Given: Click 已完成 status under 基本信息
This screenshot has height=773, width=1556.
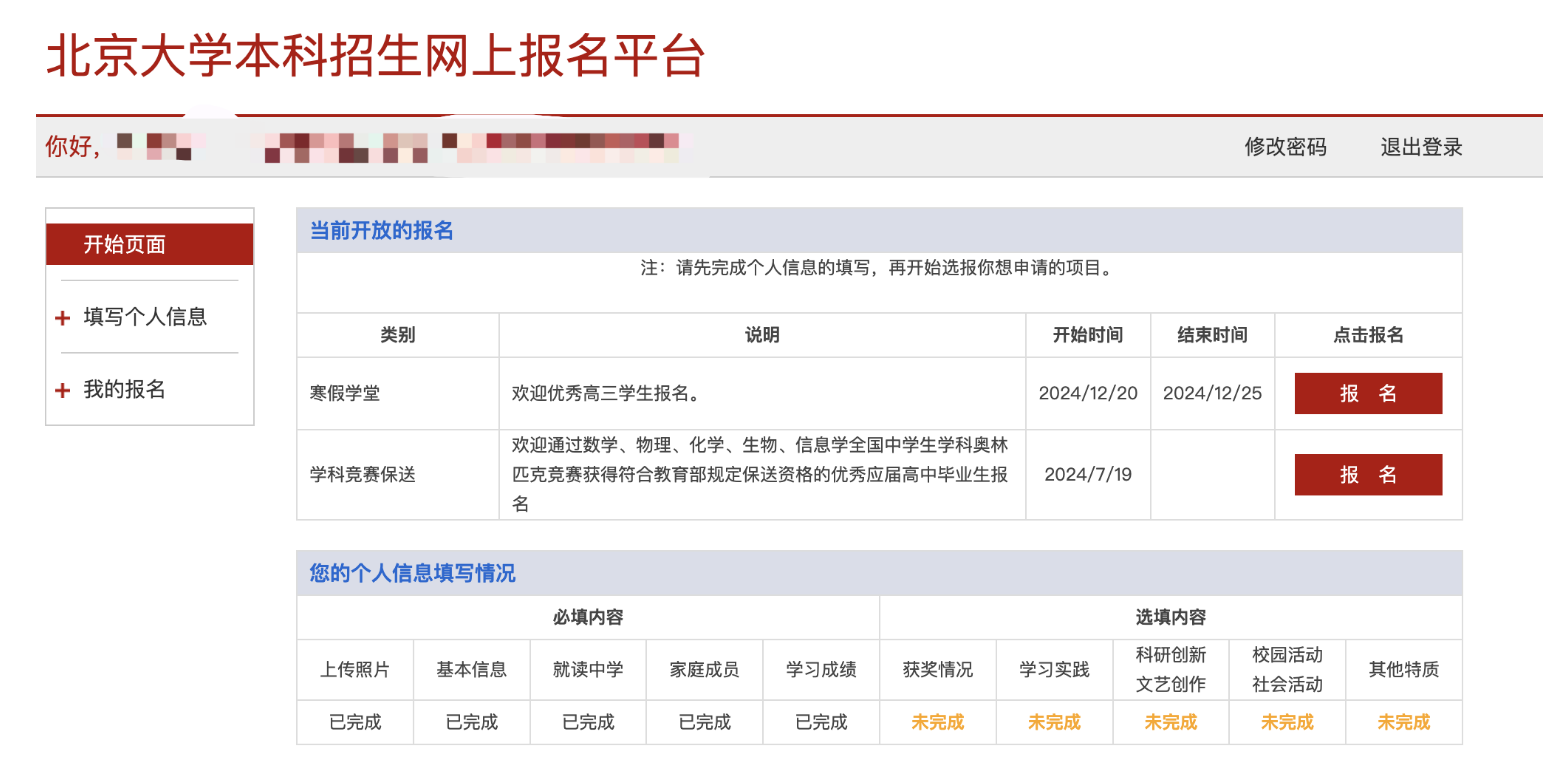Looking at the screenshot, I should (x=471, y=722).
